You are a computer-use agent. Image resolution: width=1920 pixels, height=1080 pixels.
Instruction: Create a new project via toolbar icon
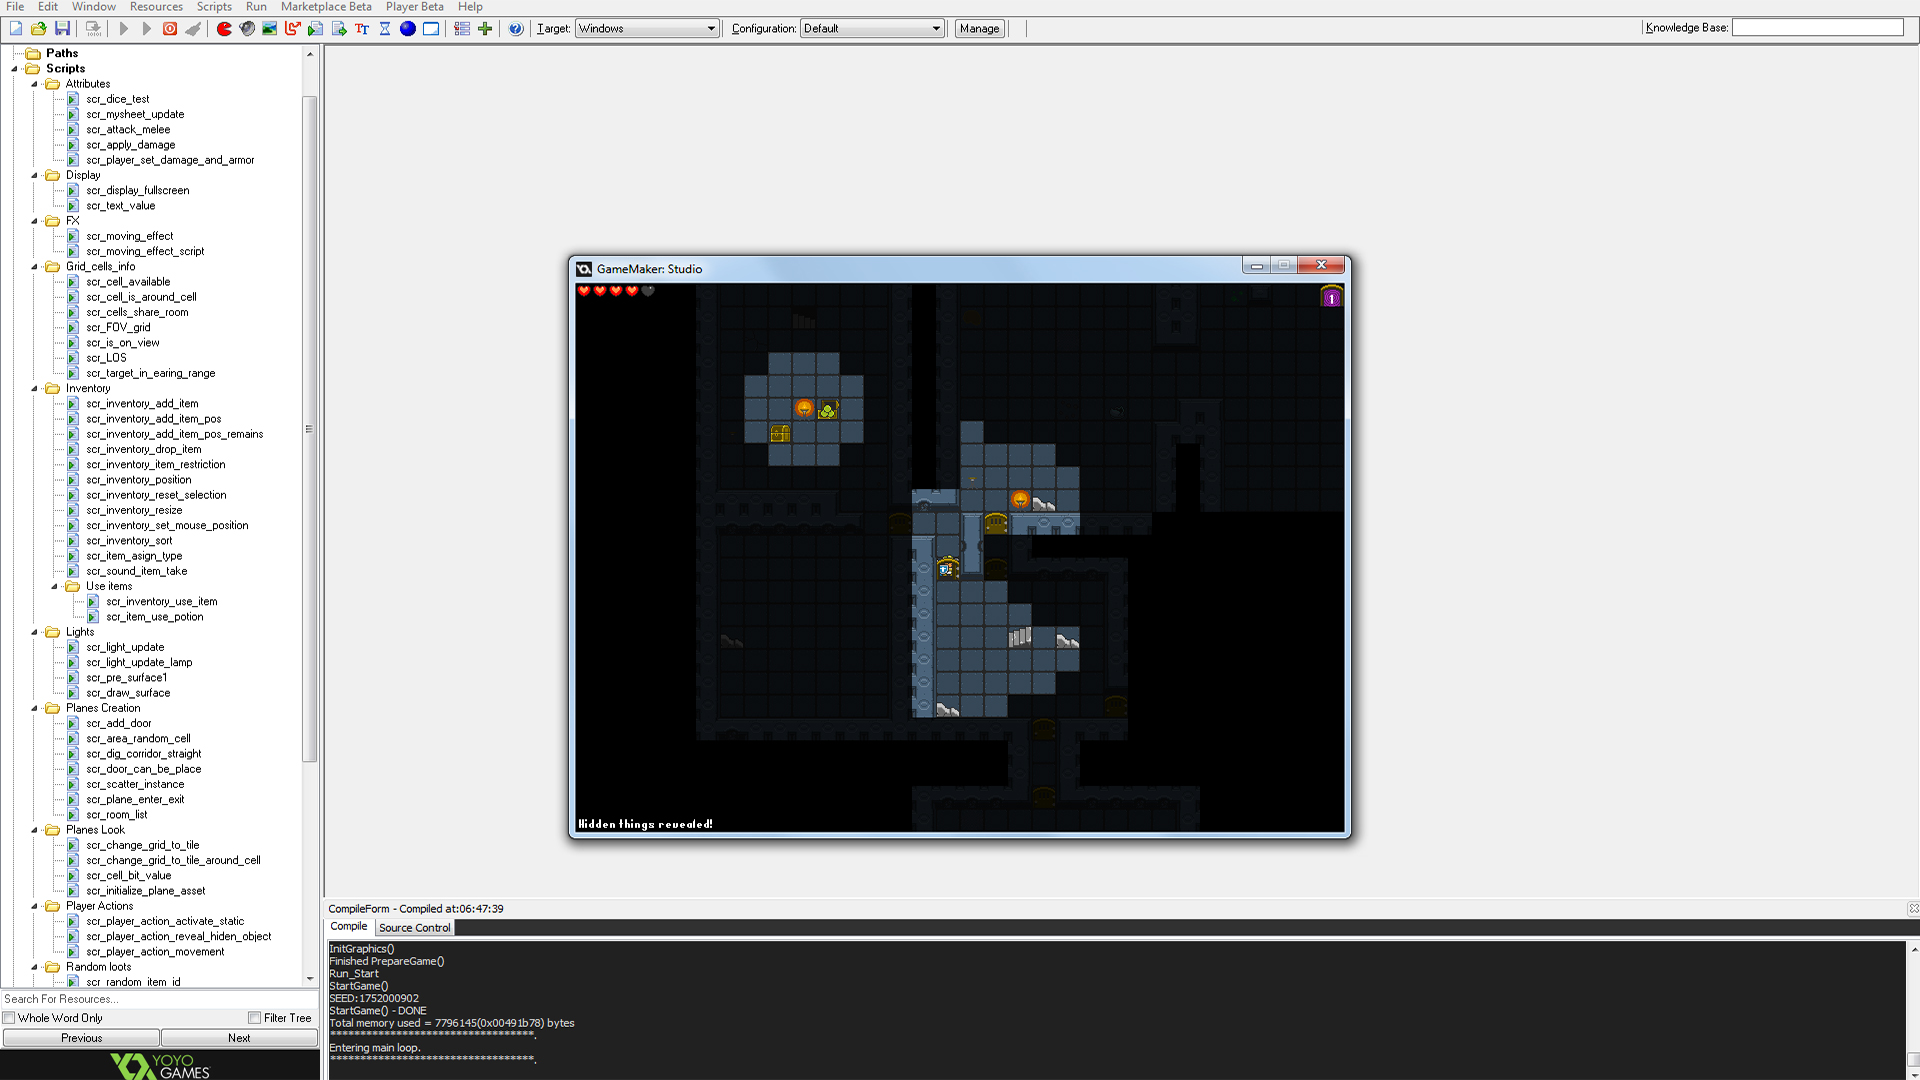16,28
